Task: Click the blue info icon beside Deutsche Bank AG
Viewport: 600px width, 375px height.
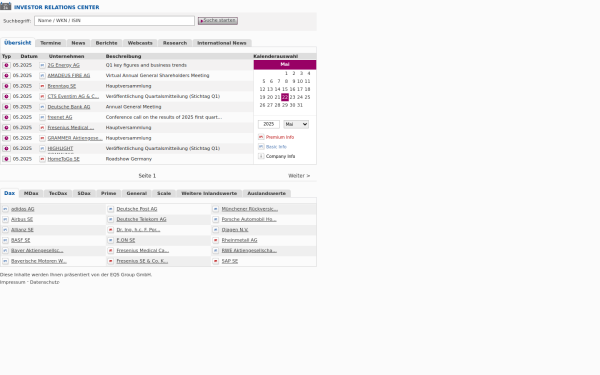Action: pos(42,107)
